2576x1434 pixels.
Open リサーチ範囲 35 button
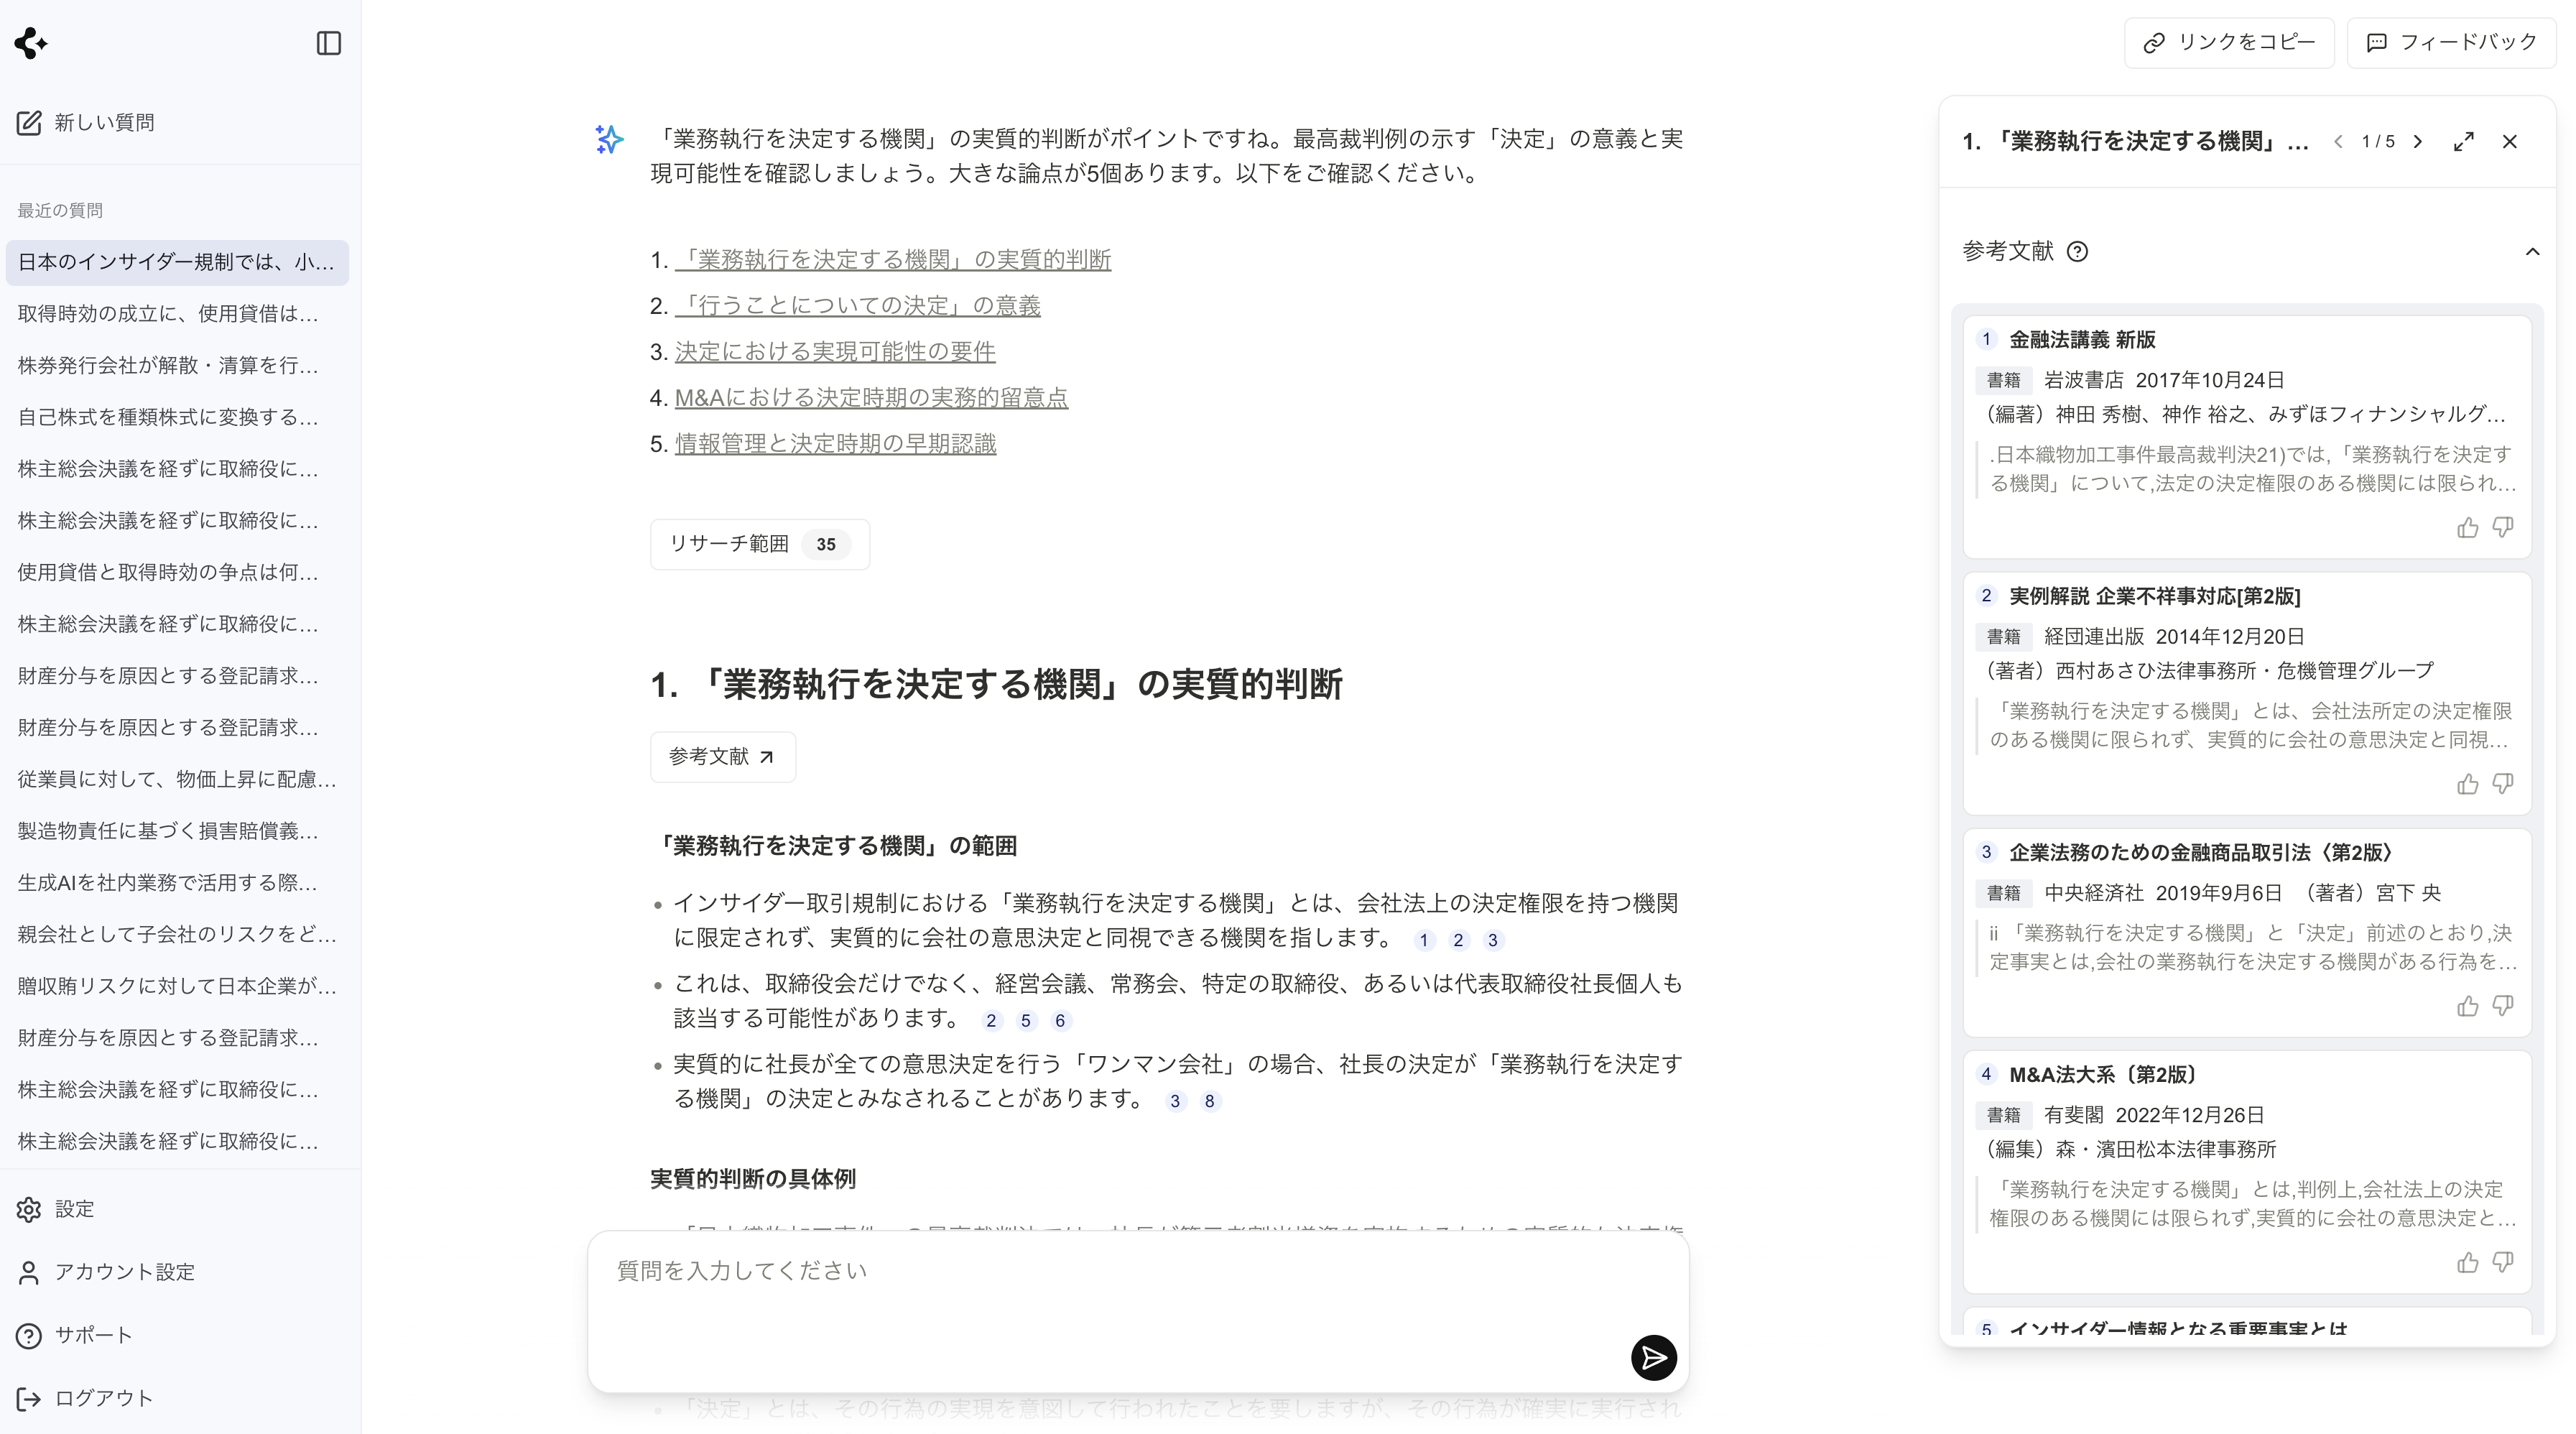tap(760, 544)
